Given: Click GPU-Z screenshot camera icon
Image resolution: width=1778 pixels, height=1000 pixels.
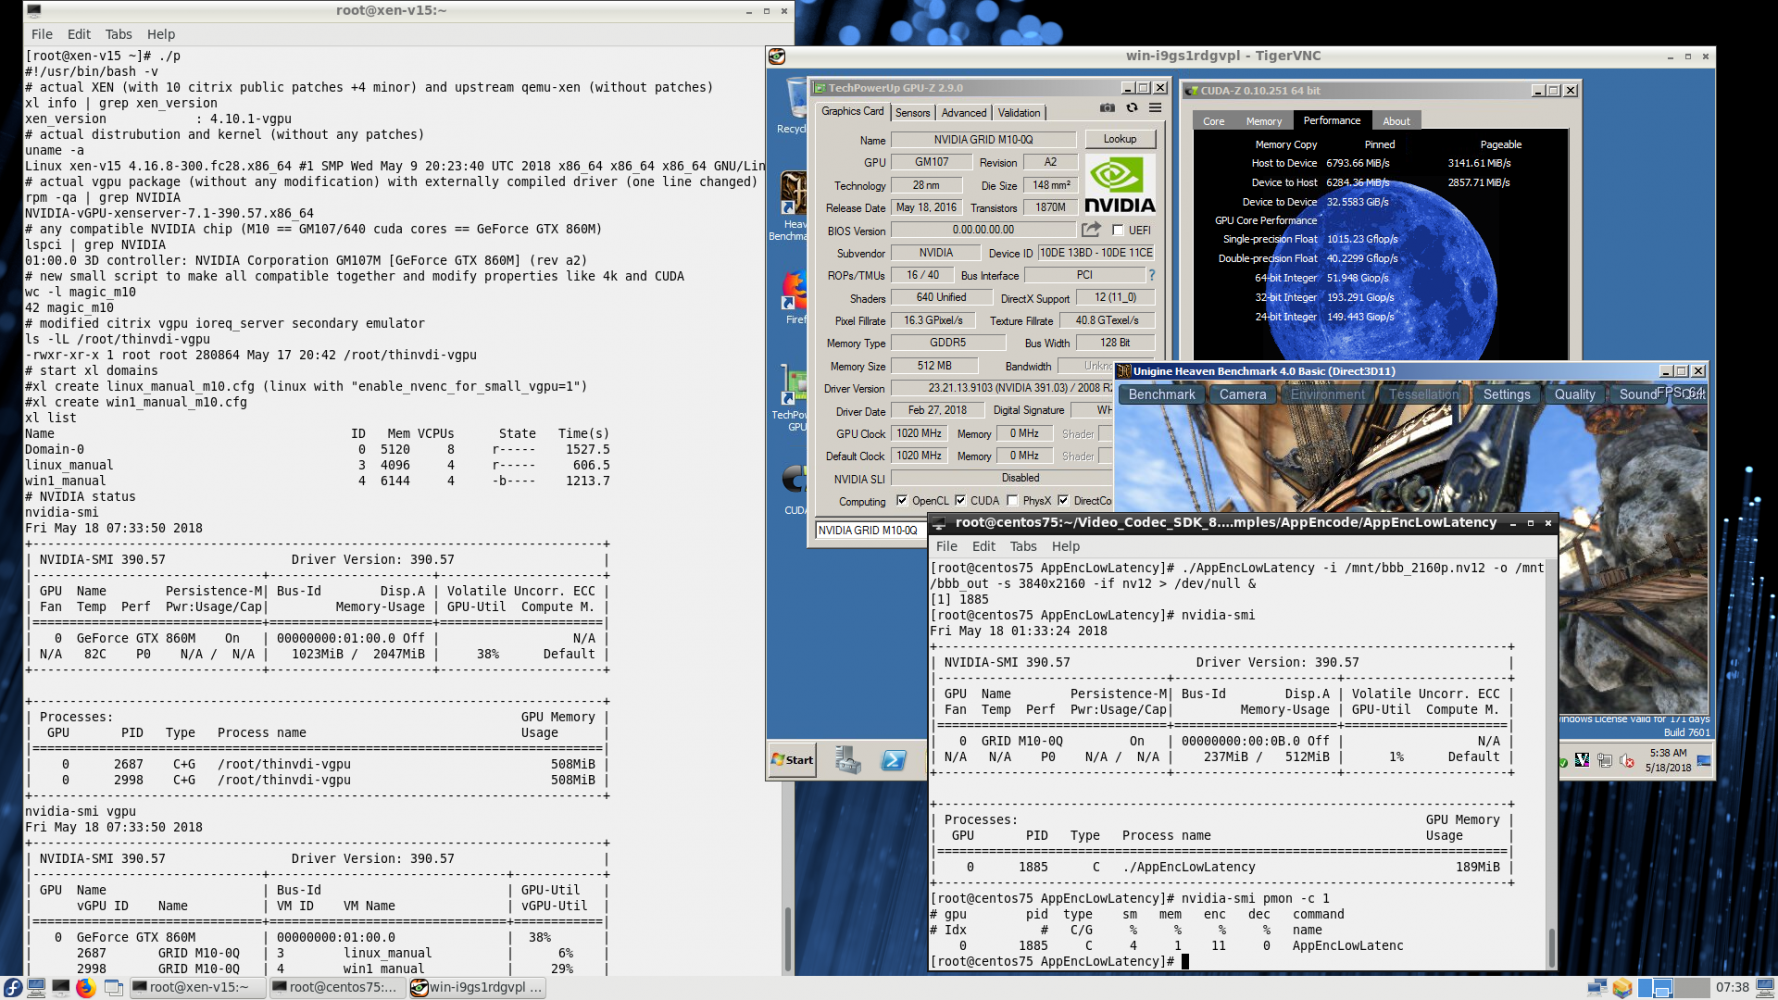Looking at the screenshot, I should pos(1107,108).
